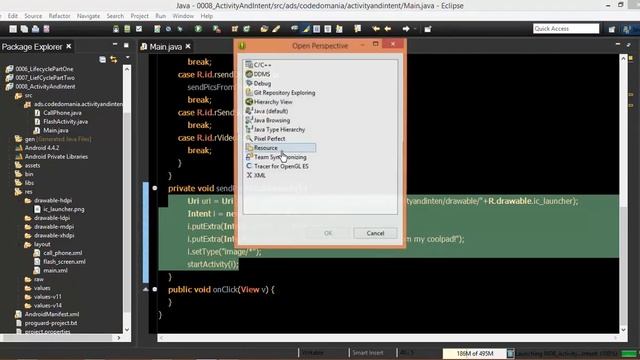The width and height of the screenshot is (640, 360).
Task: Click the External Tools run icon
Action: 217,29
